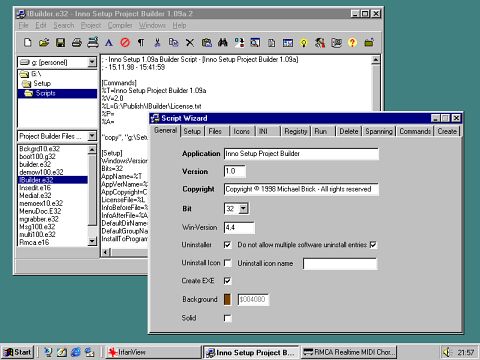Enable the Solid checkbox
The width and height of the screenshot is (480, 360).
[x=228, y=318]
